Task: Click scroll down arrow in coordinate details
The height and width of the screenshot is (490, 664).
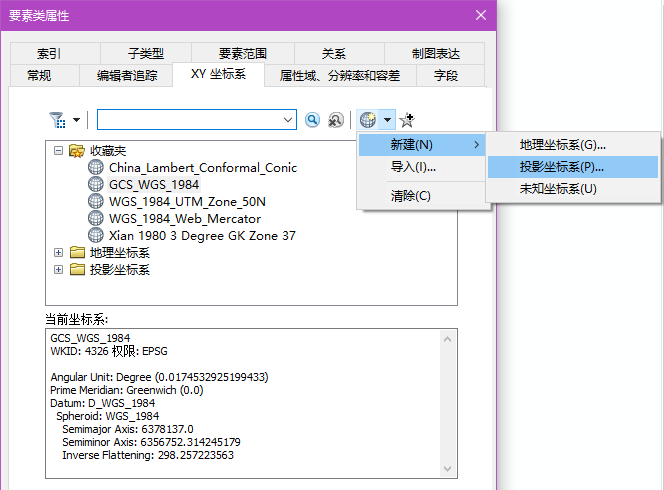Action: point(448,468)
